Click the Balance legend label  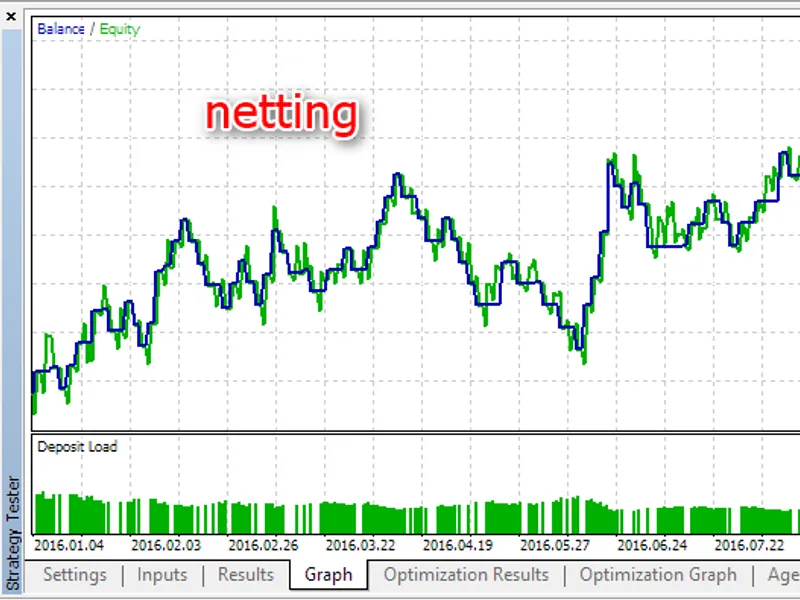click(61, 29)
